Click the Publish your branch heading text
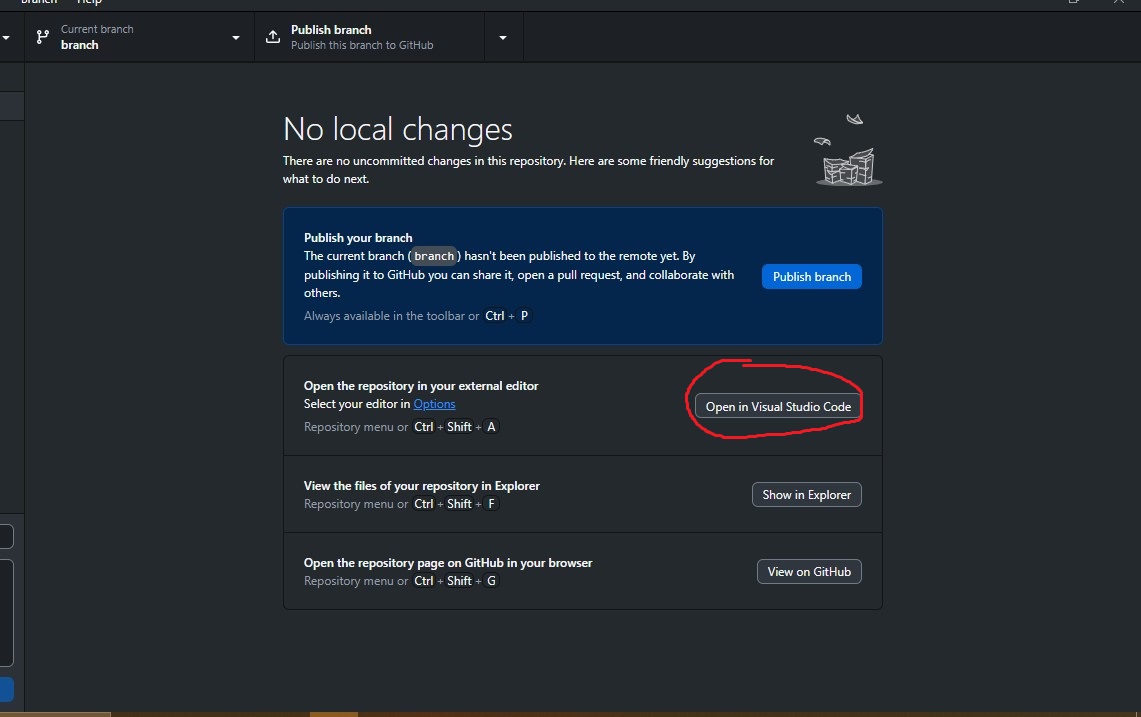 pyautogui.click(x=358, y=237)
